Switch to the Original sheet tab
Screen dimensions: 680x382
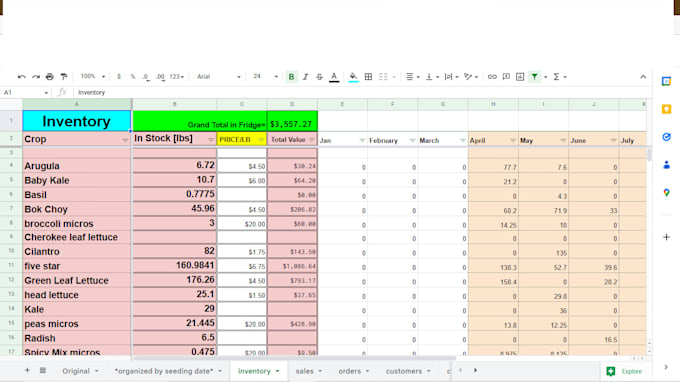point(80,371)
